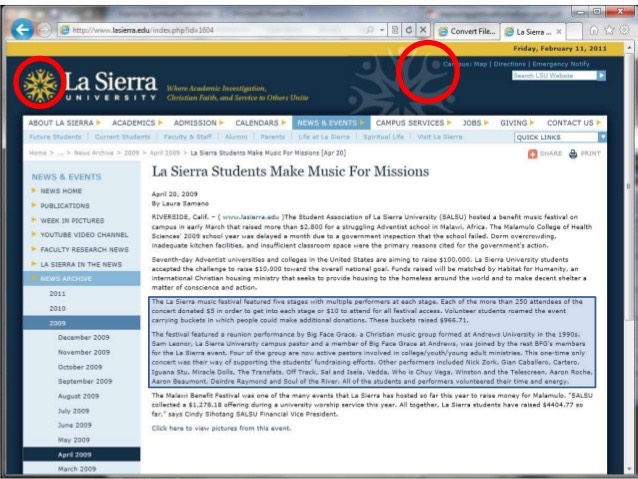Click the Print printer icon

coord(573,154)
